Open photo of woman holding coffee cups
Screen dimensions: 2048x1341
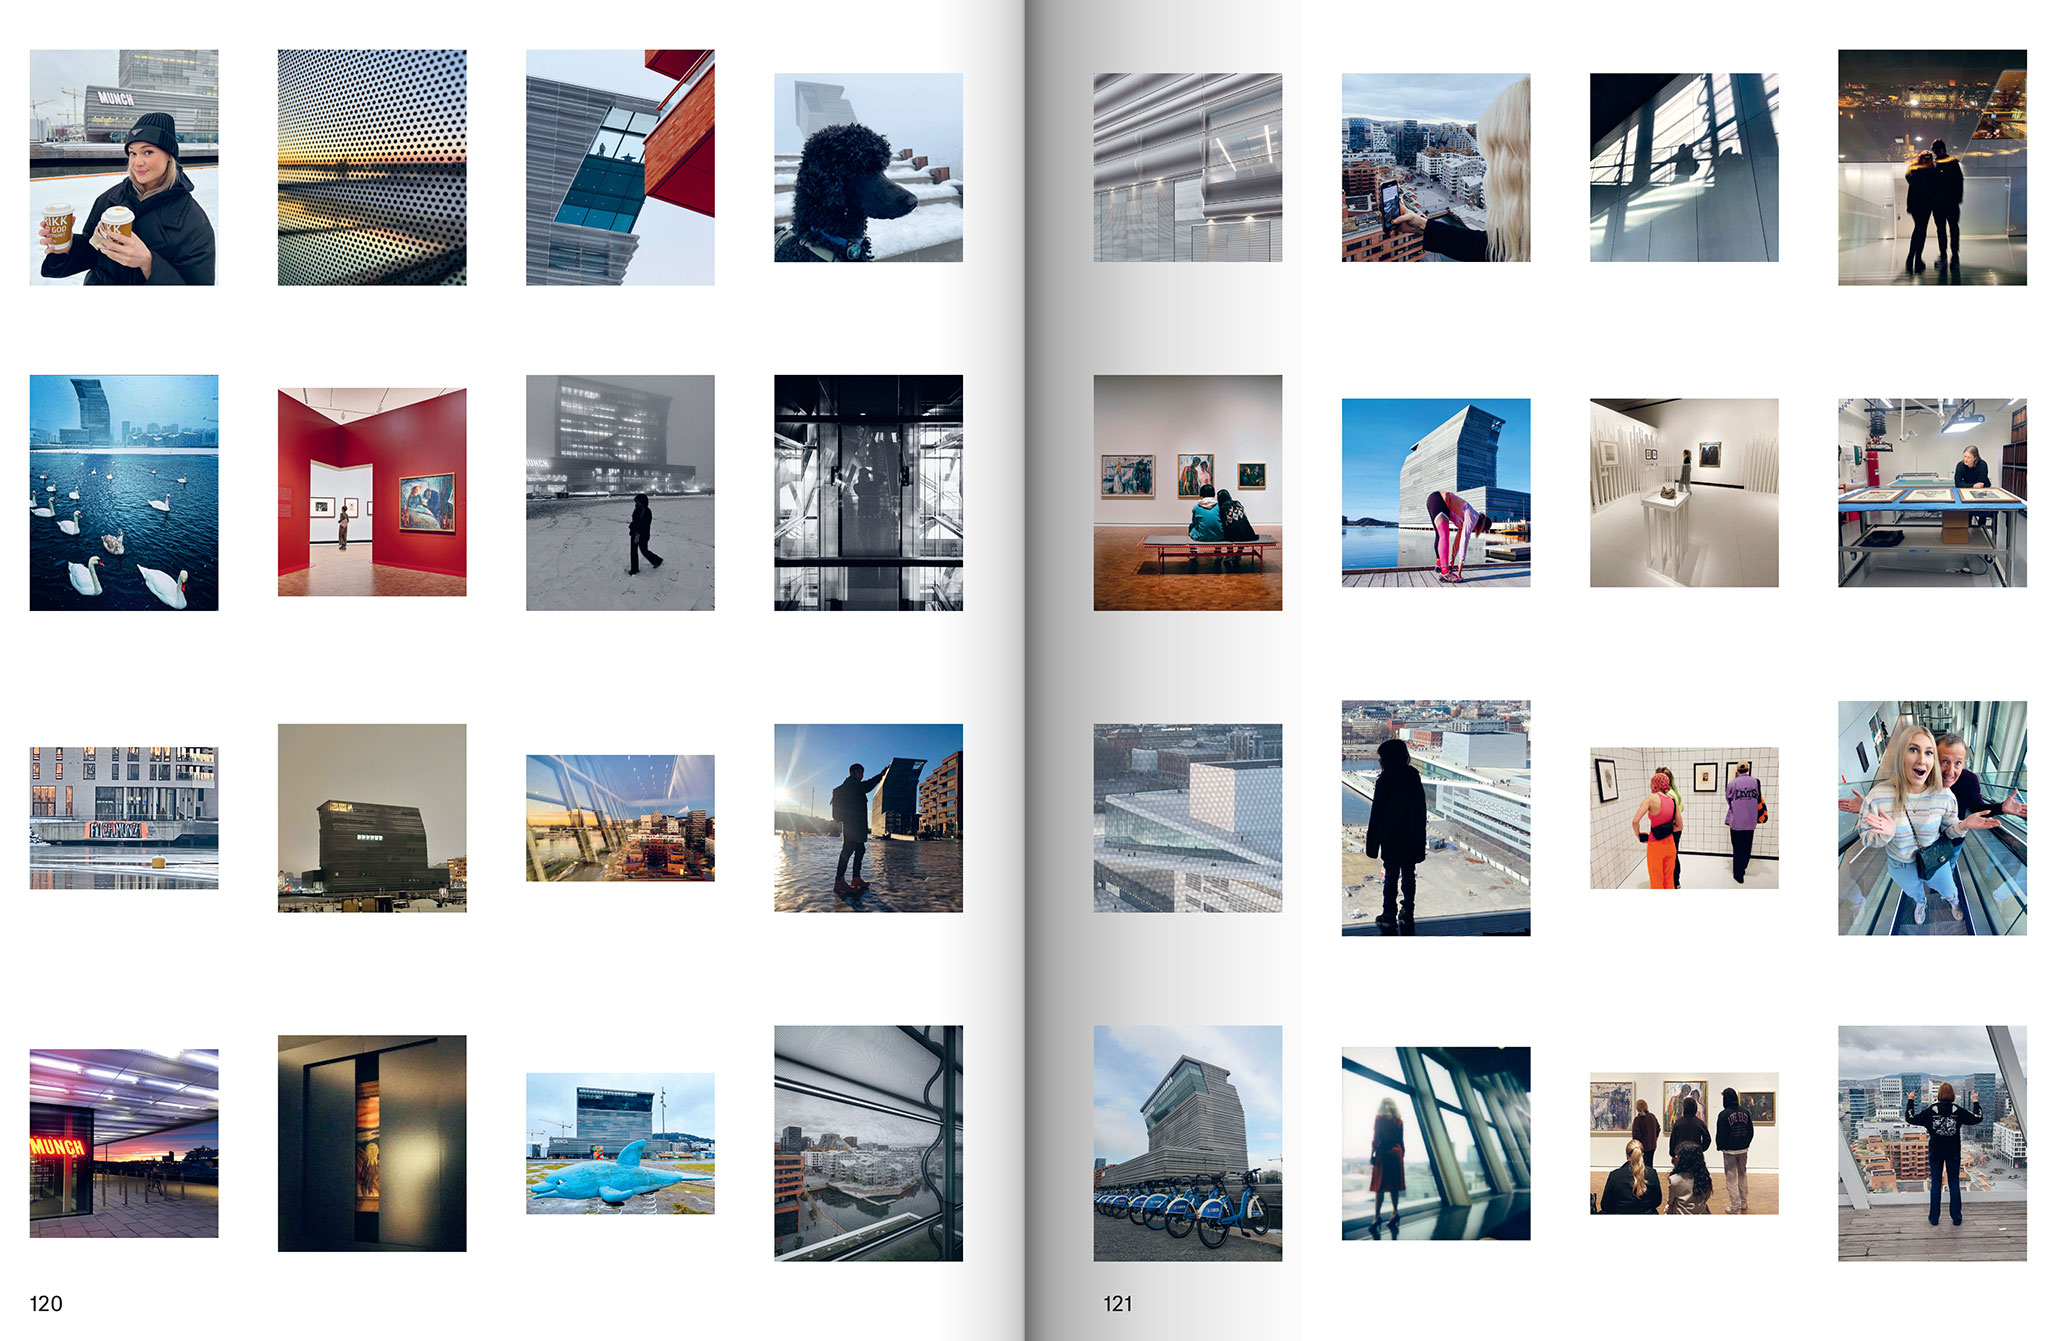point(124,168)
